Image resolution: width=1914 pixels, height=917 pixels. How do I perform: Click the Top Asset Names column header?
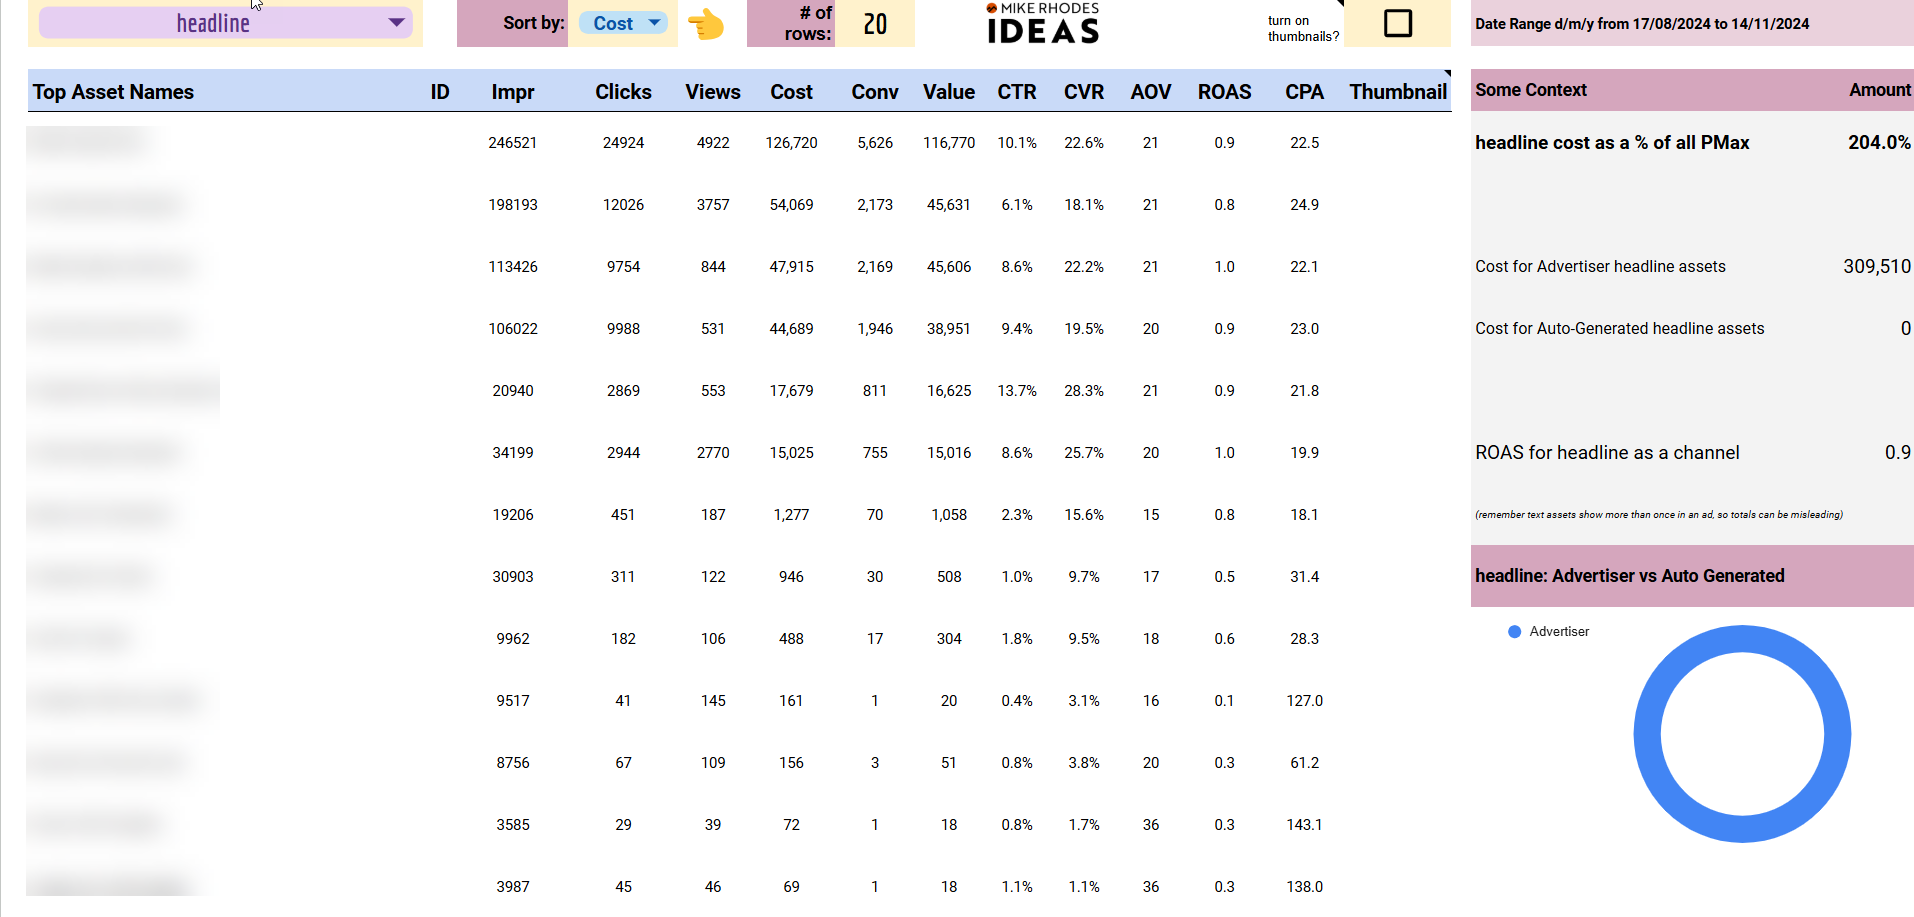click(x=113, y=92)
